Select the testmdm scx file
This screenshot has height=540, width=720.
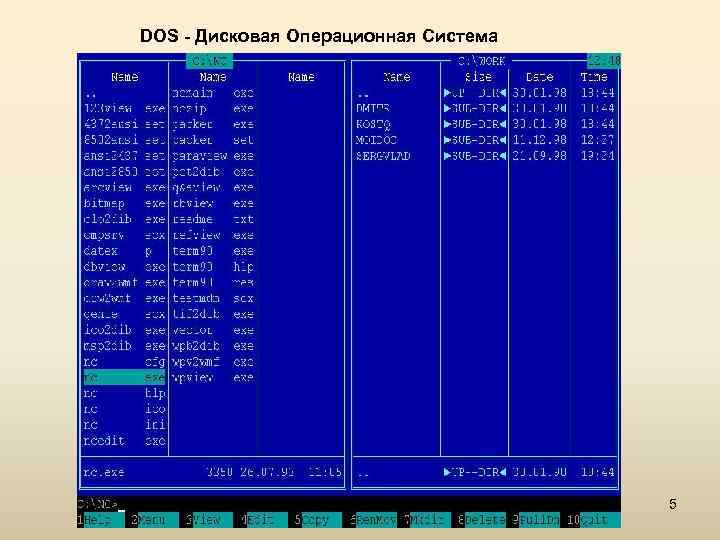213,298
